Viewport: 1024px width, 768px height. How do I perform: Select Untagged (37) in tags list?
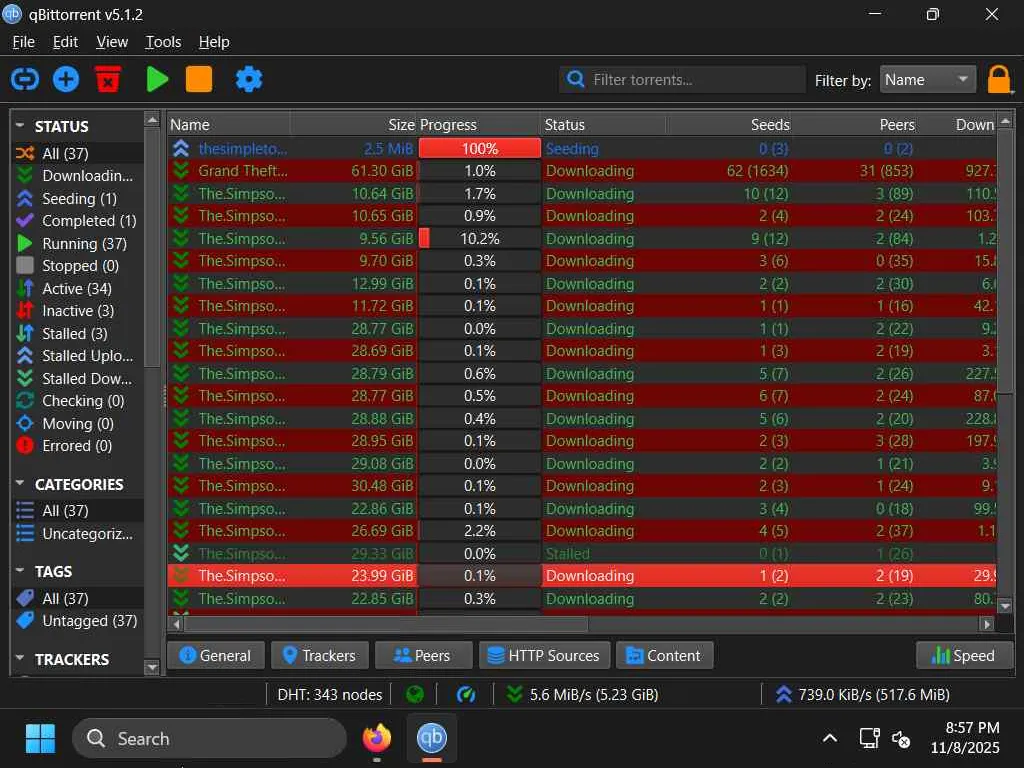78,620
